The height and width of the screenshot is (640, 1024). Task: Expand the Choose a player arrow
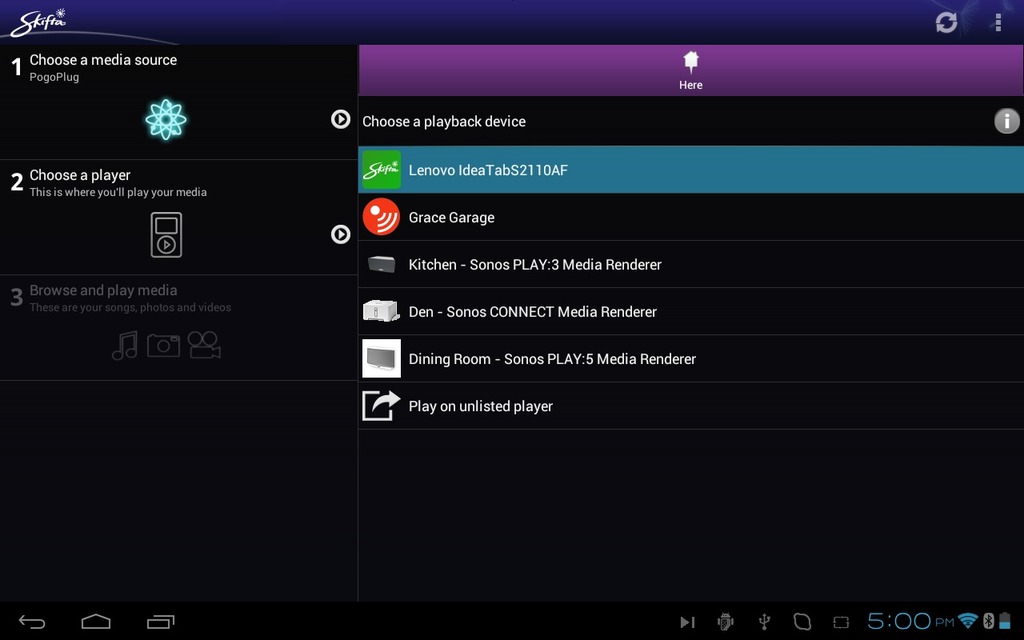click(x=340, y=234)
